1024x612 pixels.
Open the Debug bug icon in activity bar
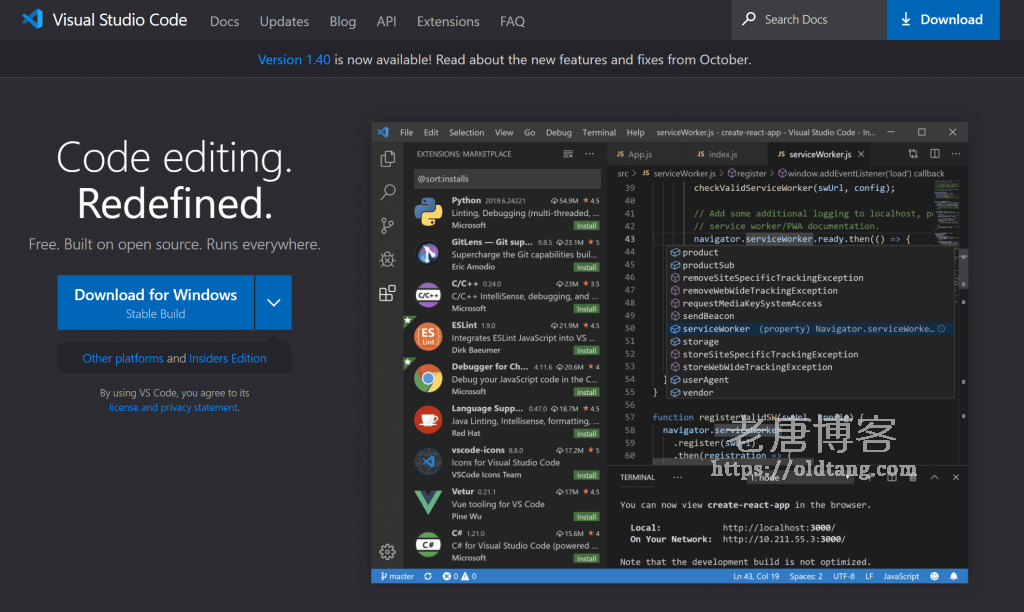point(387,260)
